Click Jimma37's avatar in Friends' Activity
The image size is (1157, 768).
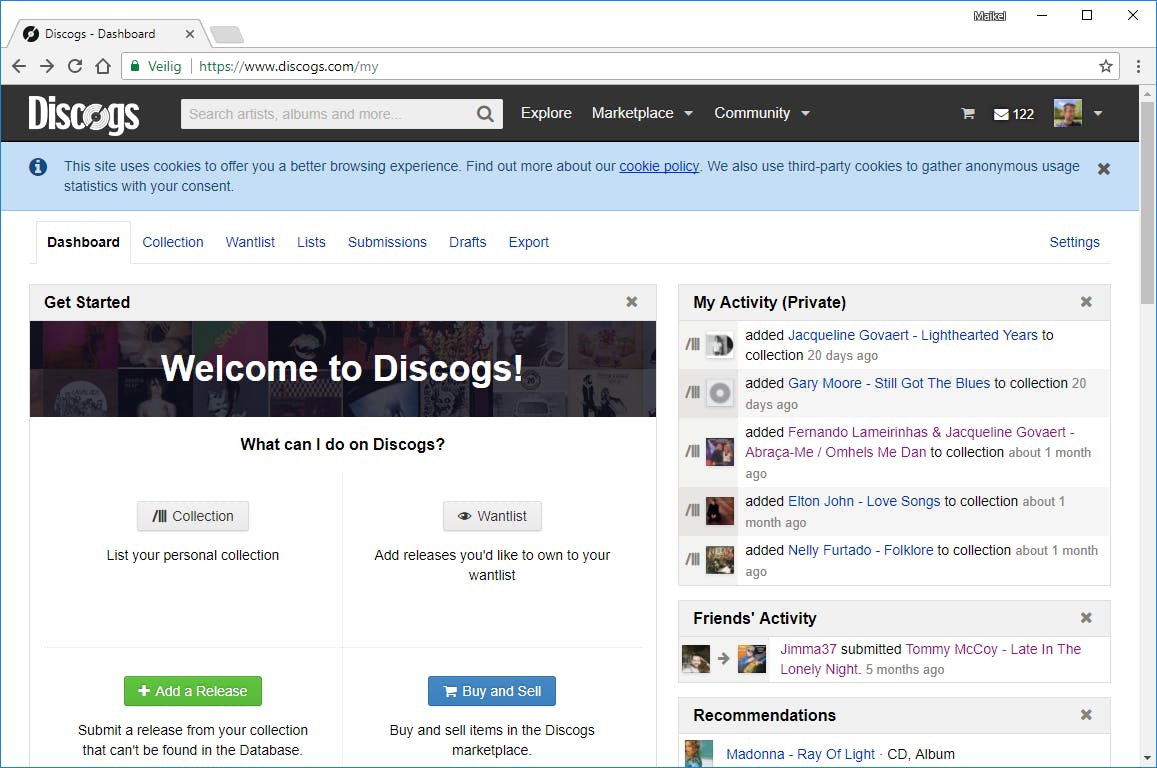[696, 659]
